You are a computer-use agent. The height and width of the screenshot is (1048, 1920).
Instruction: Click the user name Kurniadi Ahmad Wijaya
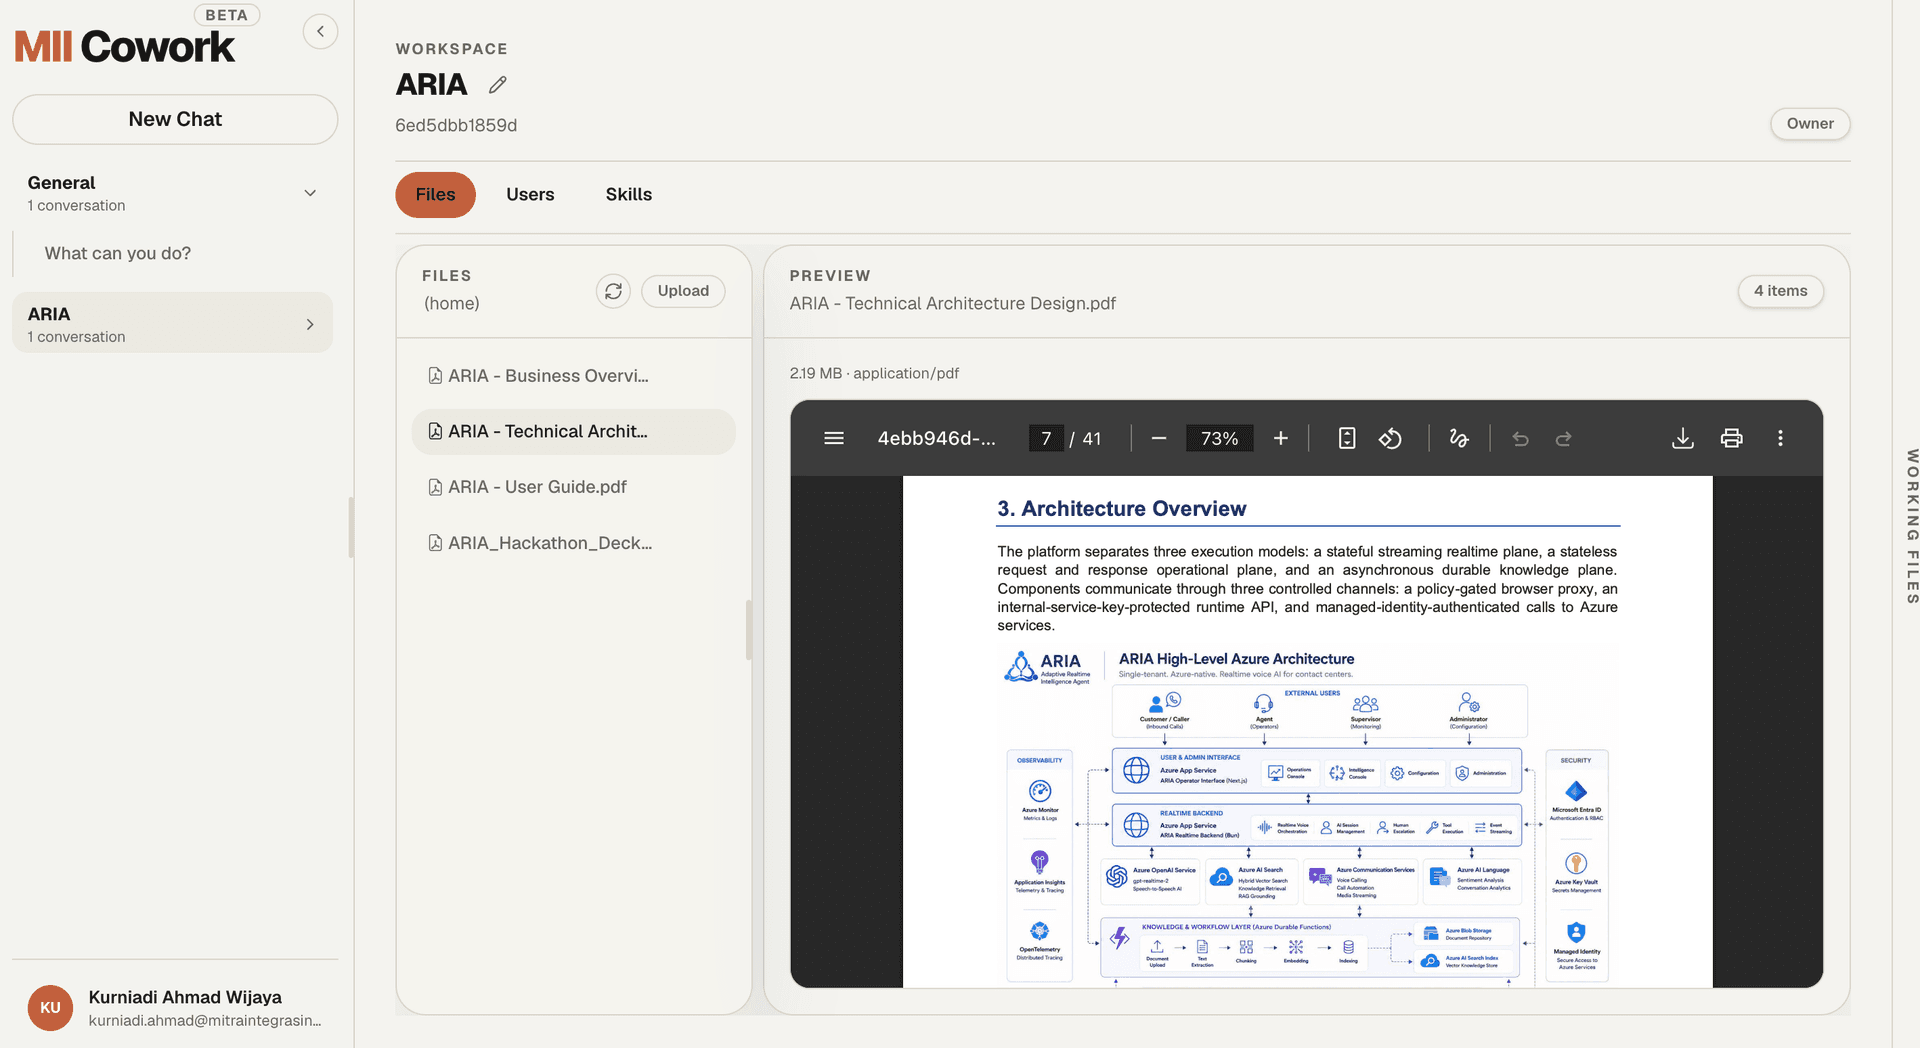pyautogui.click(x=185, y=997)
